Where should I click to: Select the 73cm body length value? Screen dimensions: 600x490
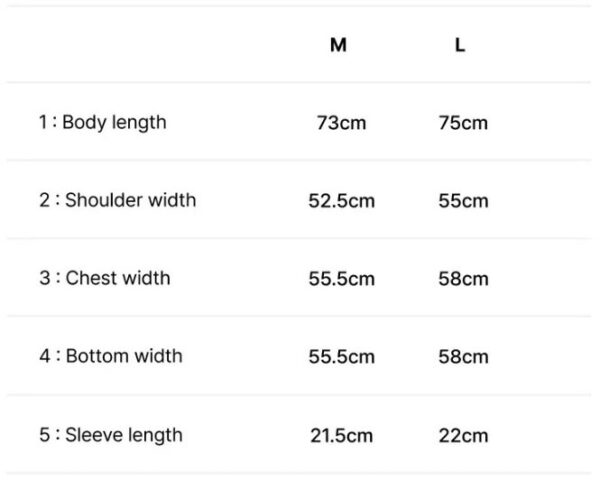pos(341,123)
